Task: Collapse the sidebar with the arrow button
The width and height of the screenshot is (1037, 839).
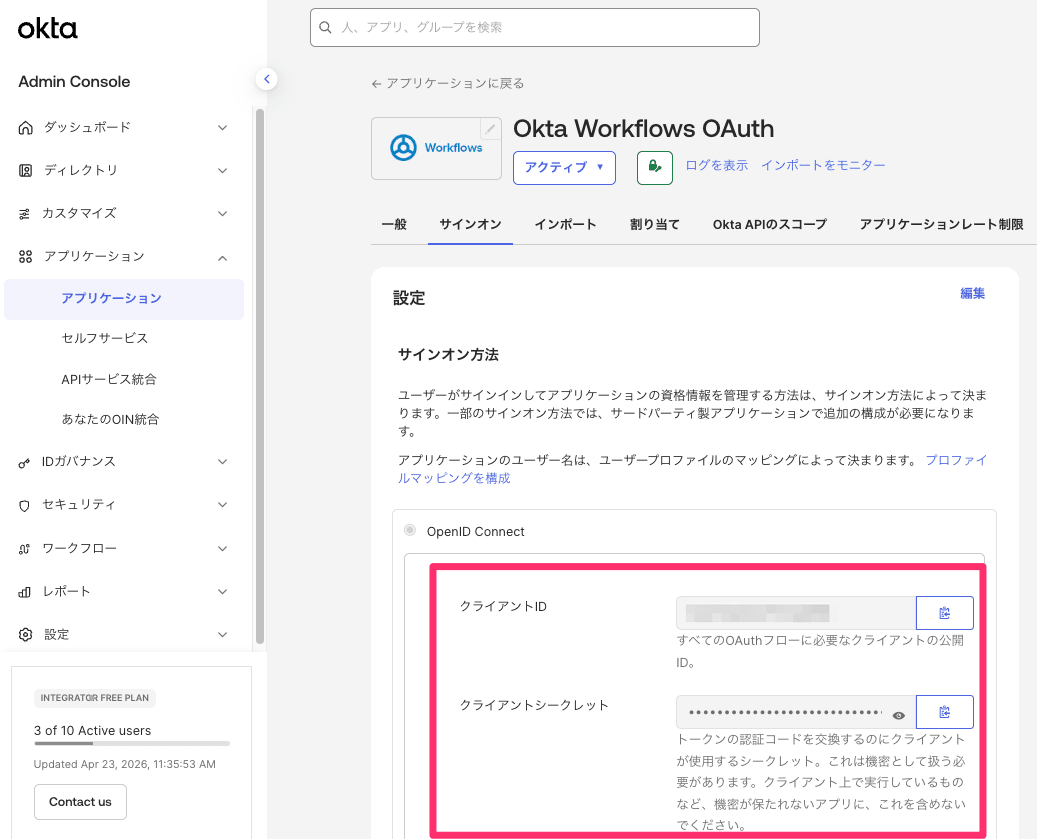Action: 266,79
